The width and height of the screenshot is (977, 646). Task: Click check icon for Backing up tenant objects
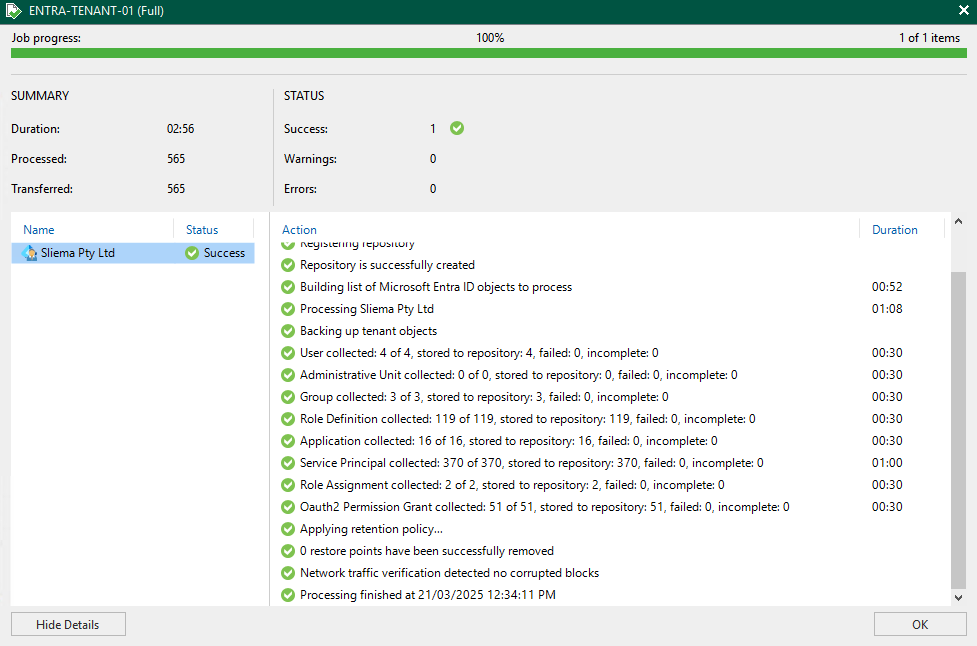pos(287,331)
